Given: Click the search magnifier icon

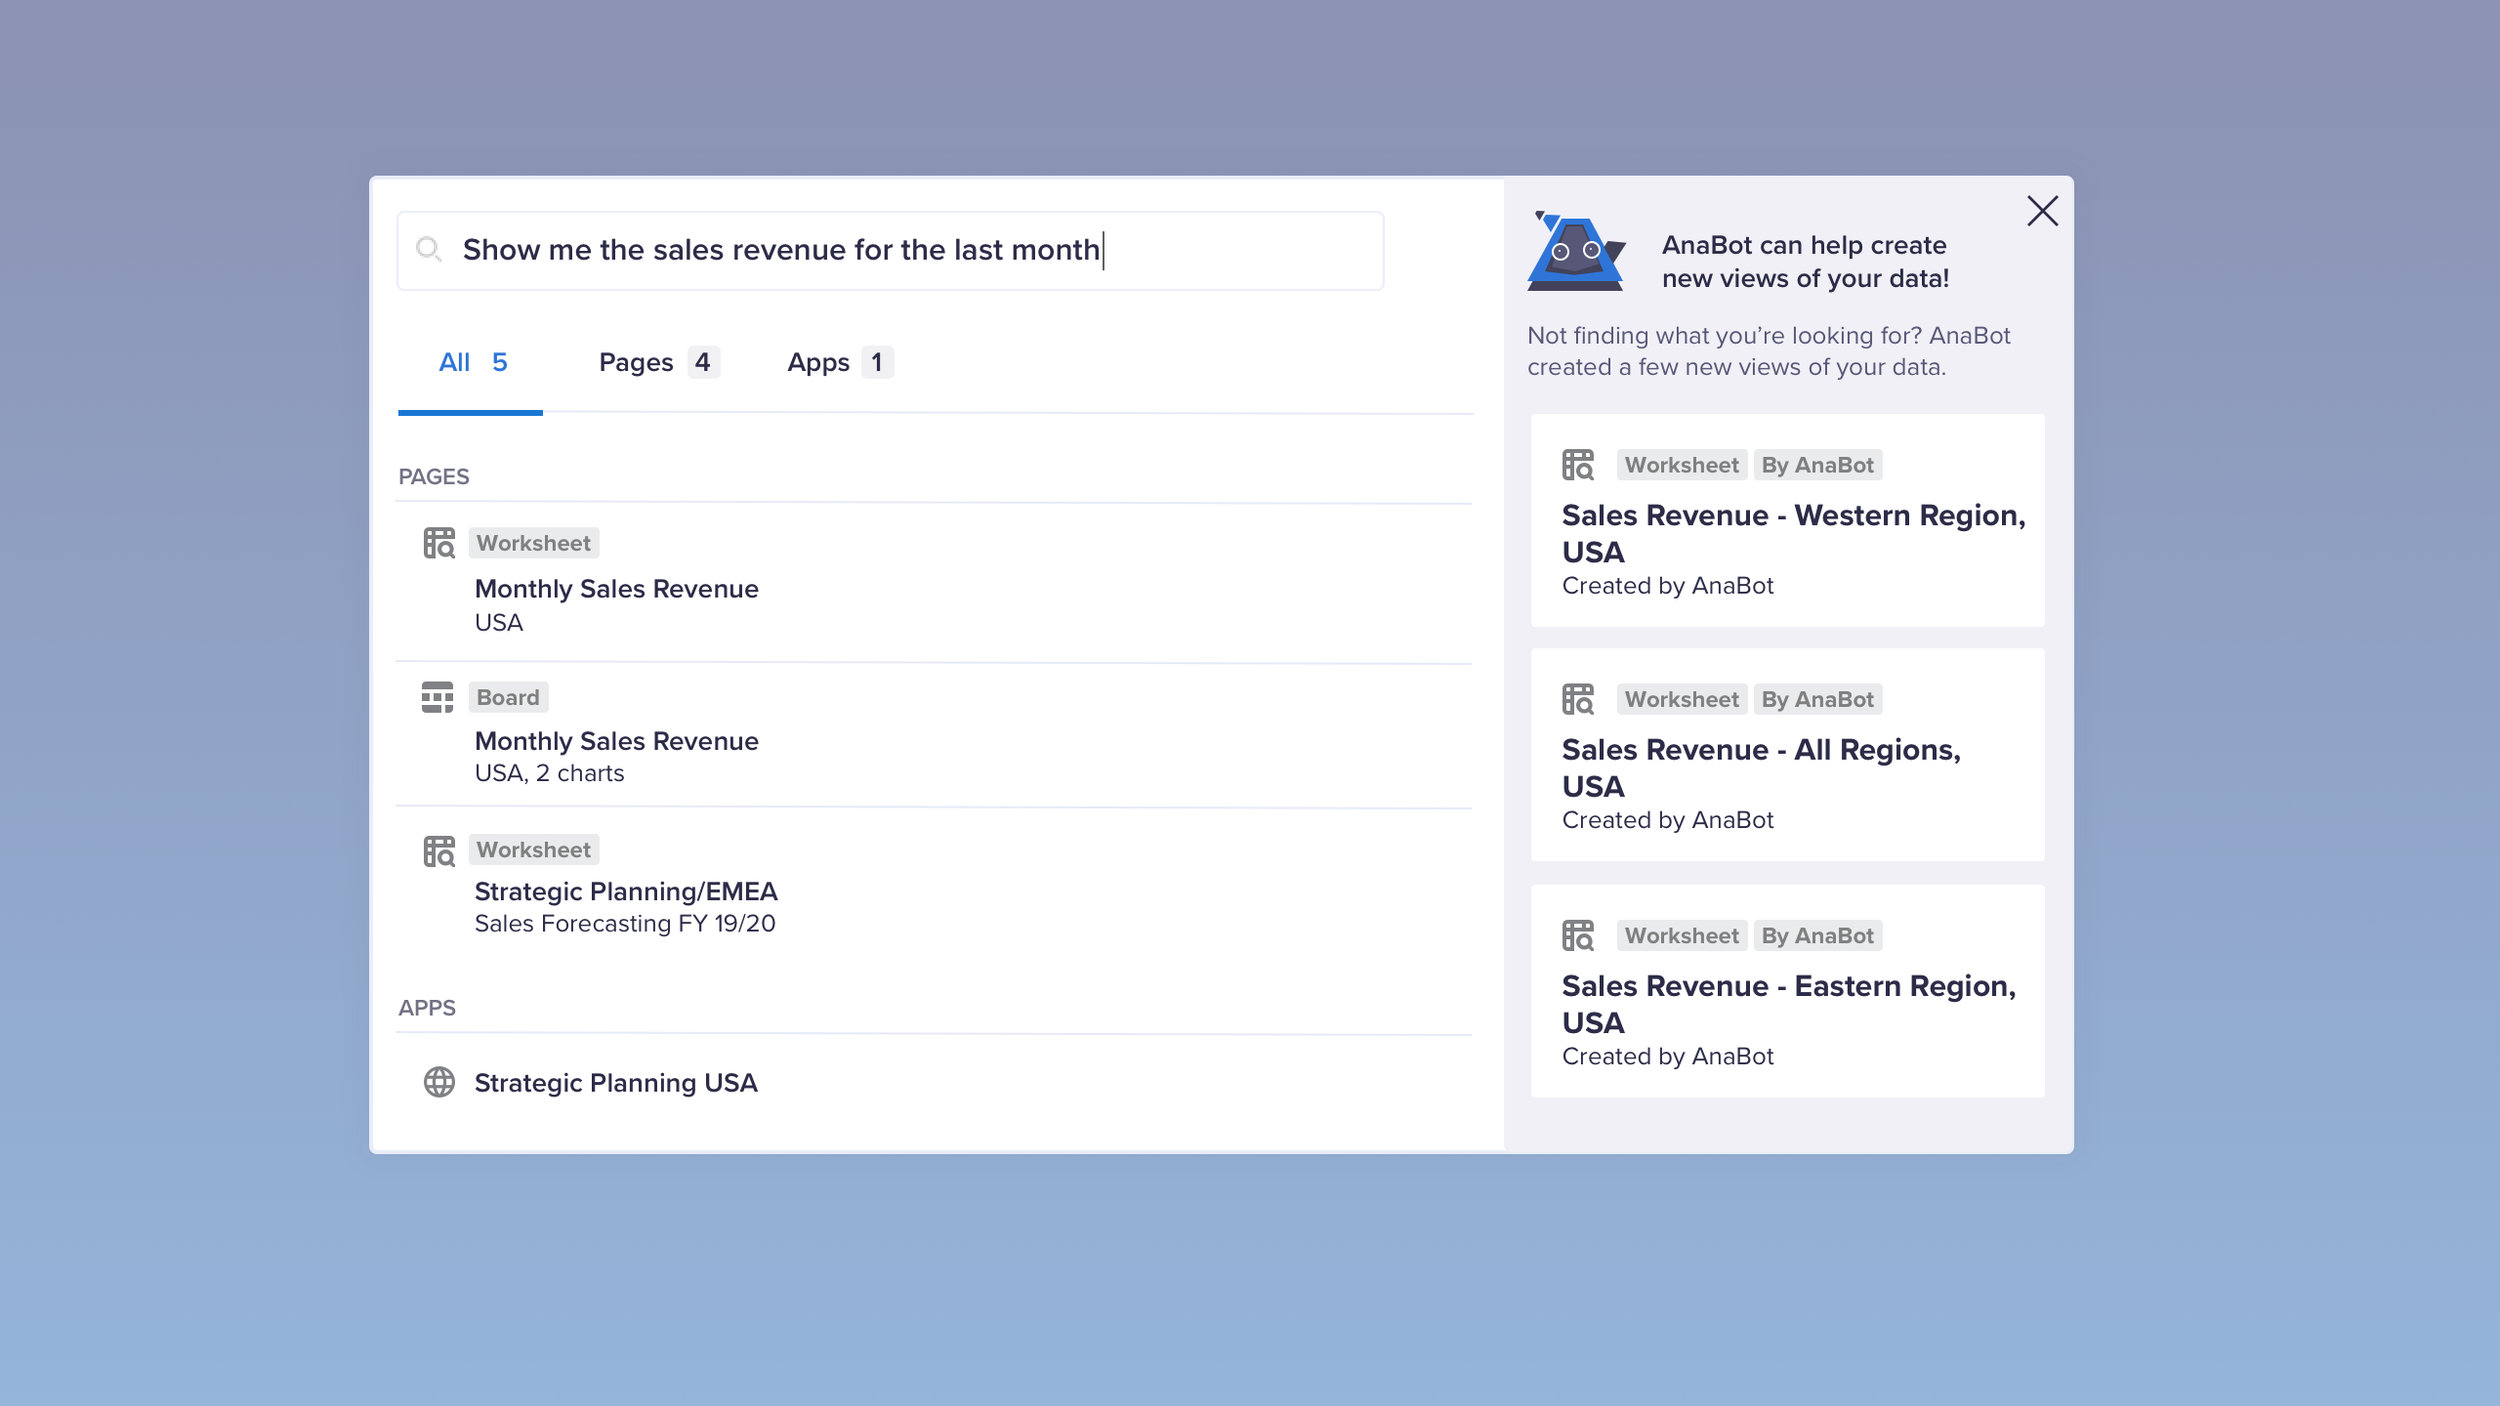Looking at the screenshot, I should pyautogui.click(x=429, y=249).
